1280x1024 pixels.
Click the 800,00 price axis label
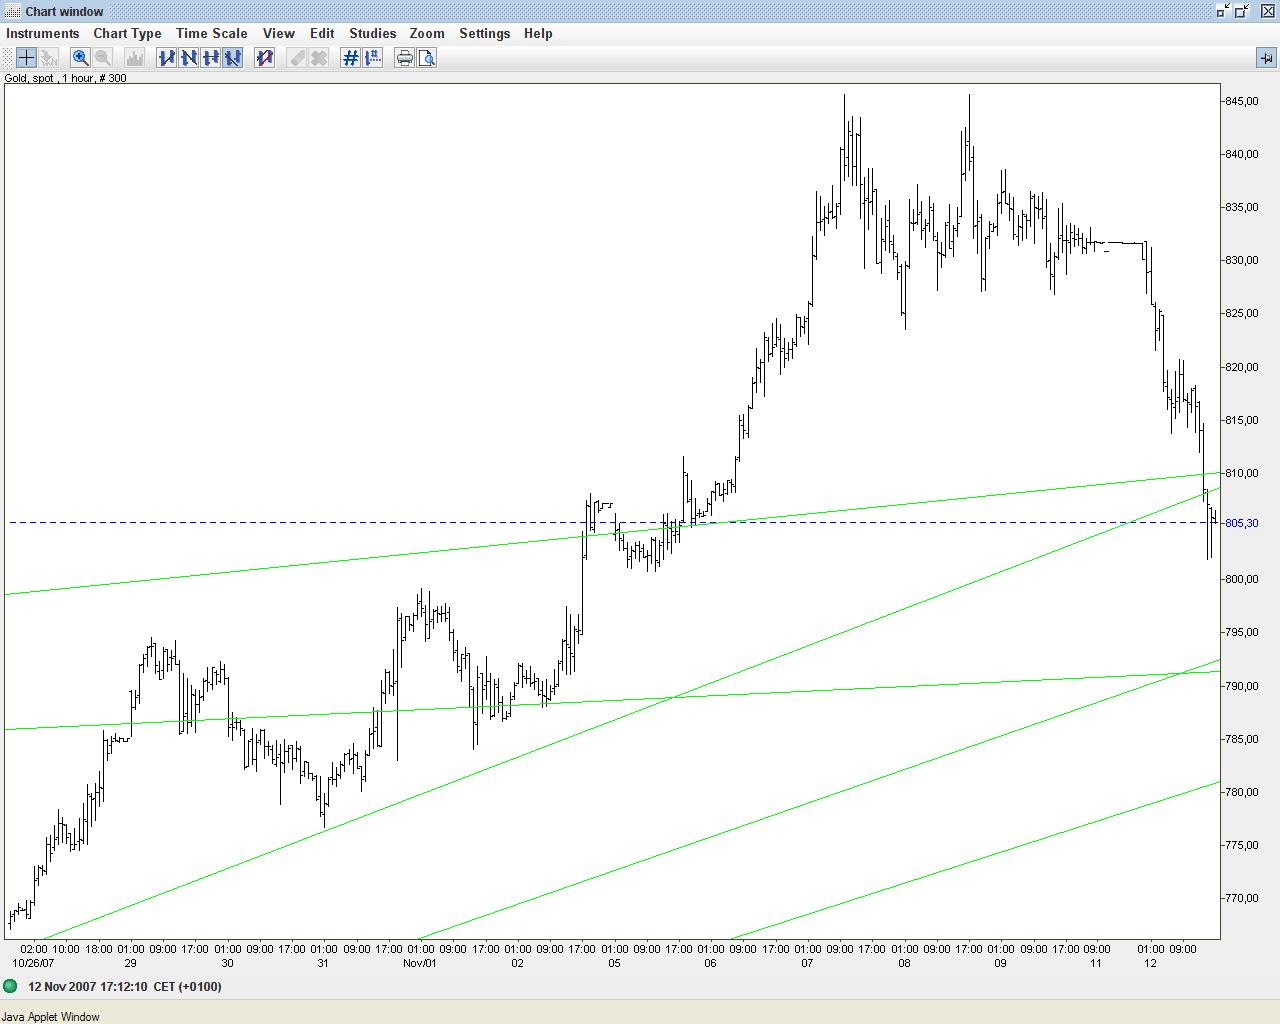[x=1241, y=579]
